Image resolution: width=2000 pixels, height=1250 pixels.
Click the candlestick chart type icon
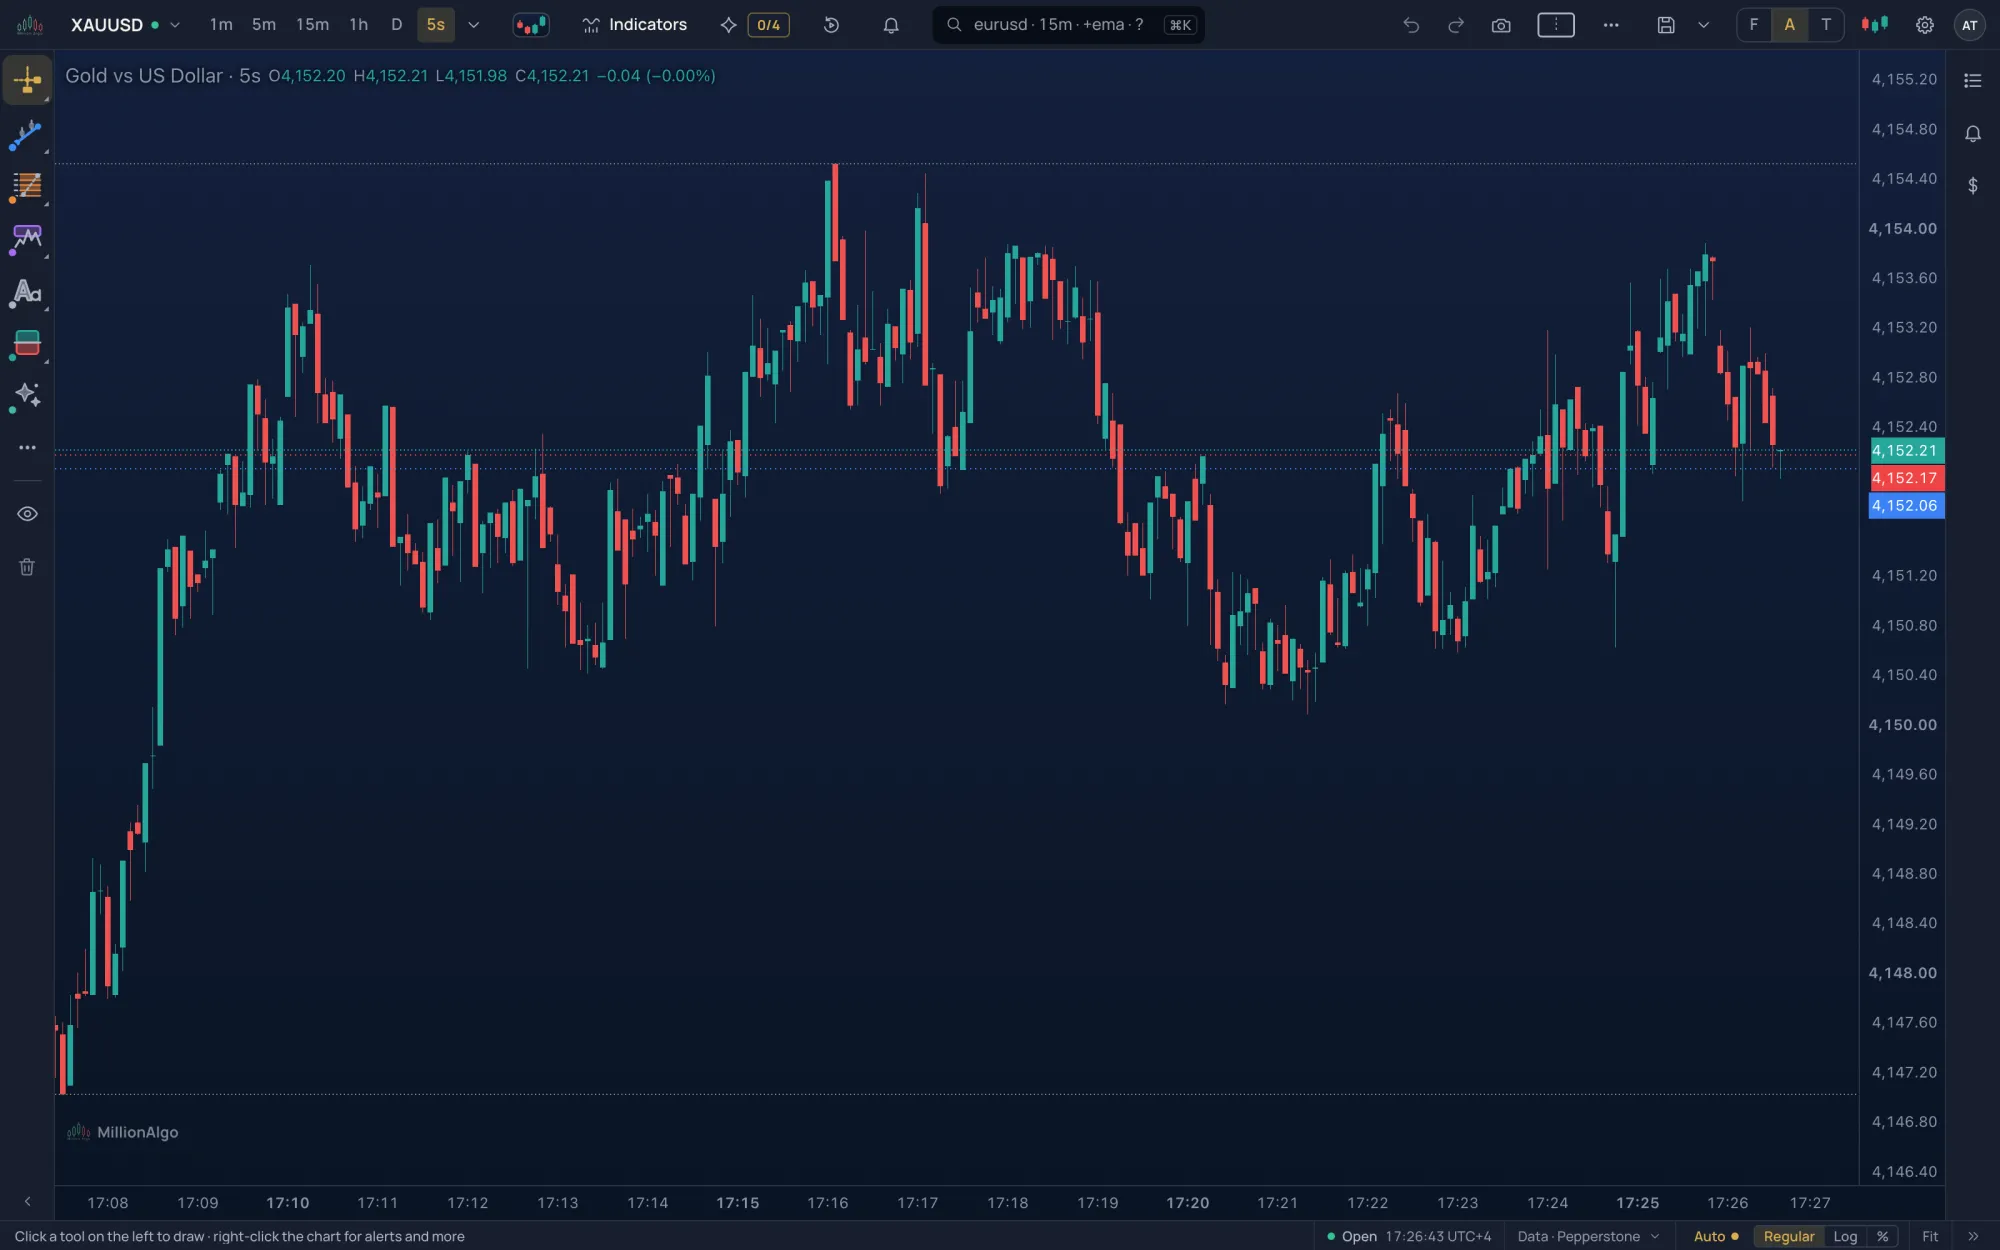click(531, 25)
